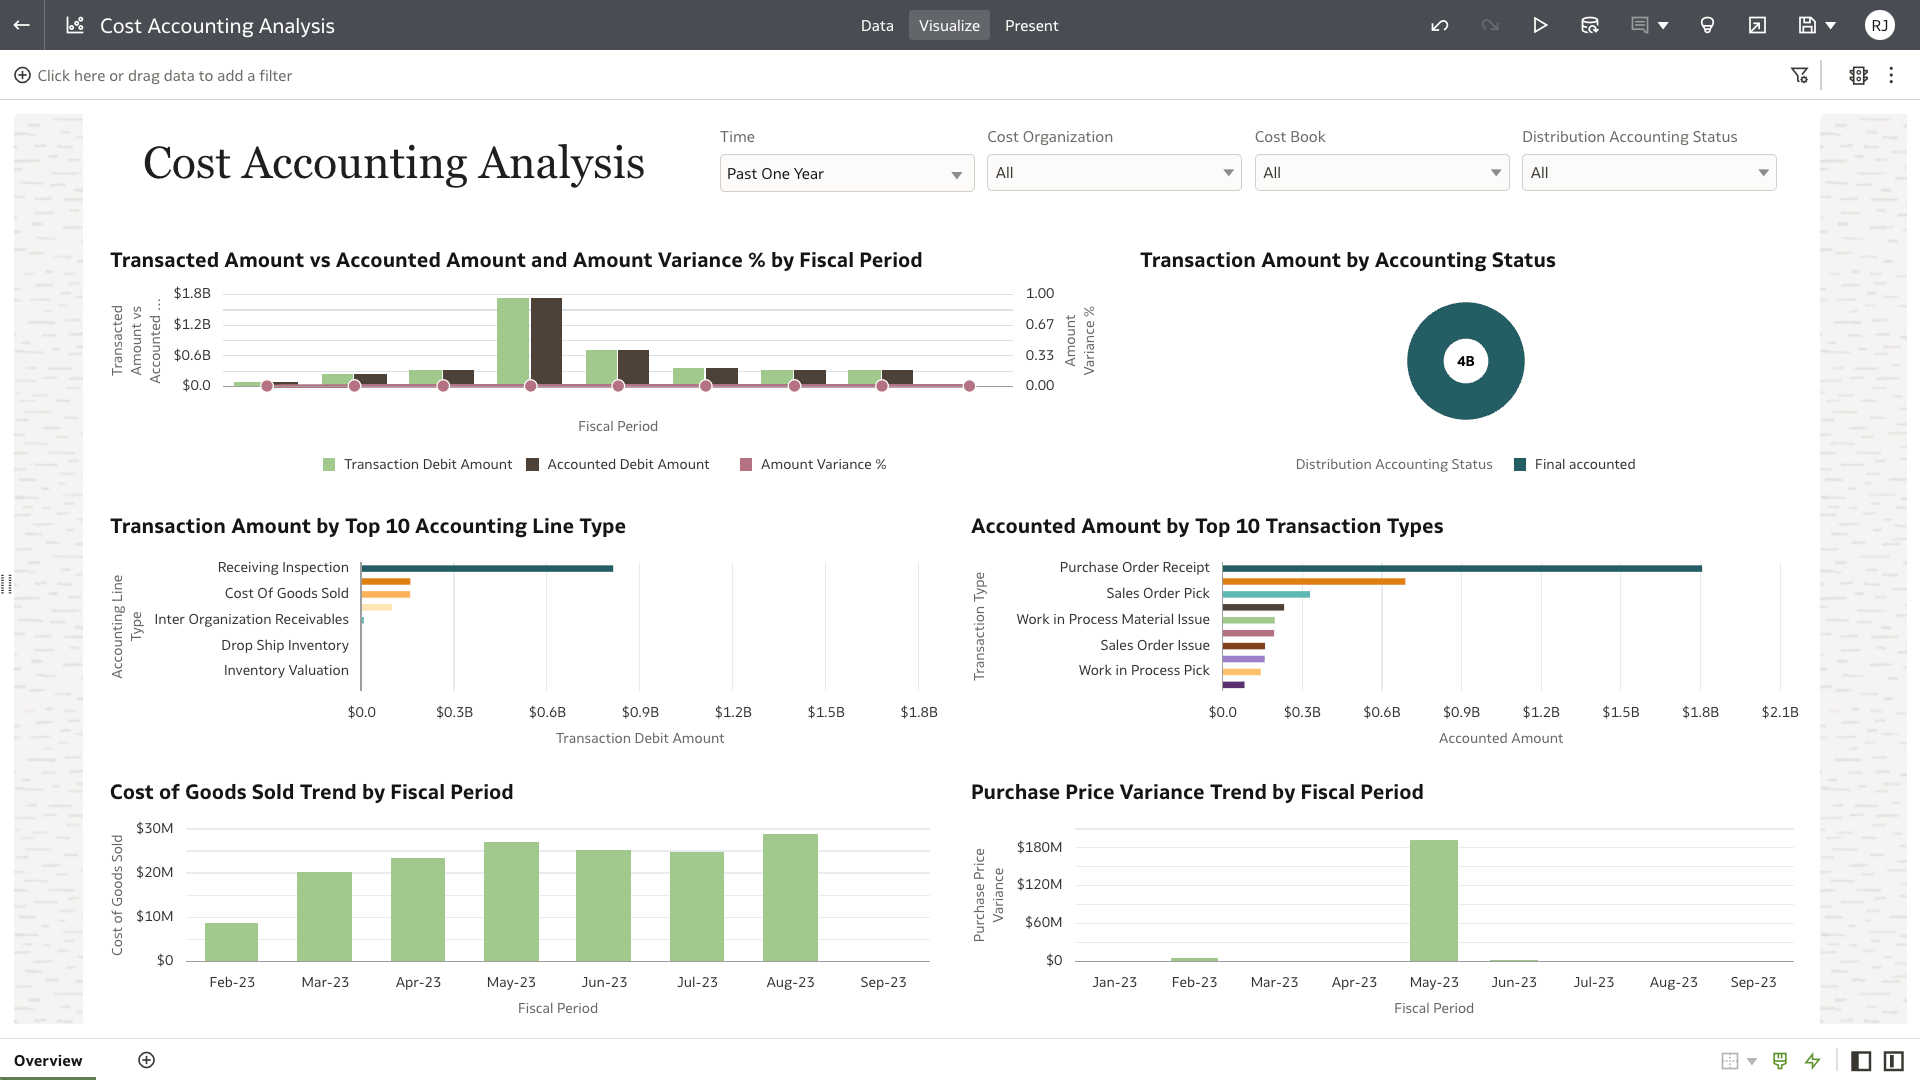Click the open-in-new-window icon
1920x1080 pixels.
click(x=1757, y=25)
